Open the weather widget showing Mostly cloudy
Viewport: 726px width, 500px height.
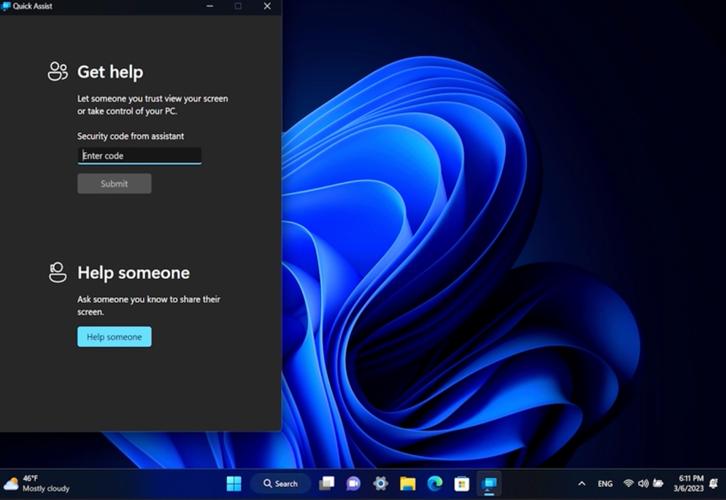pyautogui.click(x=36, y=483)
